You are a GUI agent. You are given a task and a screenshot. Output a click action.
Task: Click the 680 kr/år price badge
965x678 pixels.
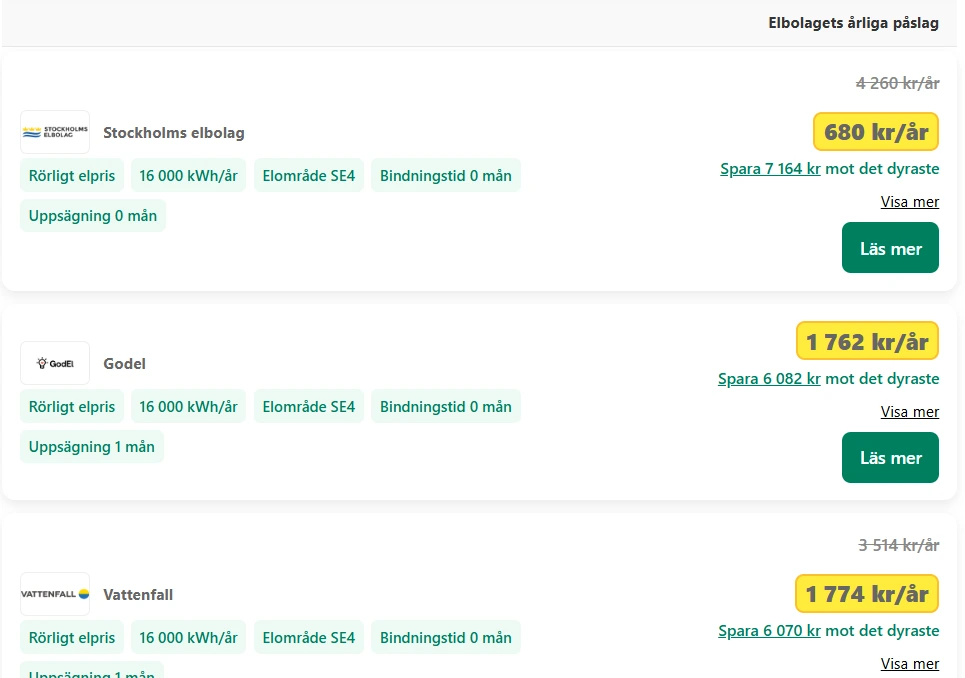tap(876, 131)
